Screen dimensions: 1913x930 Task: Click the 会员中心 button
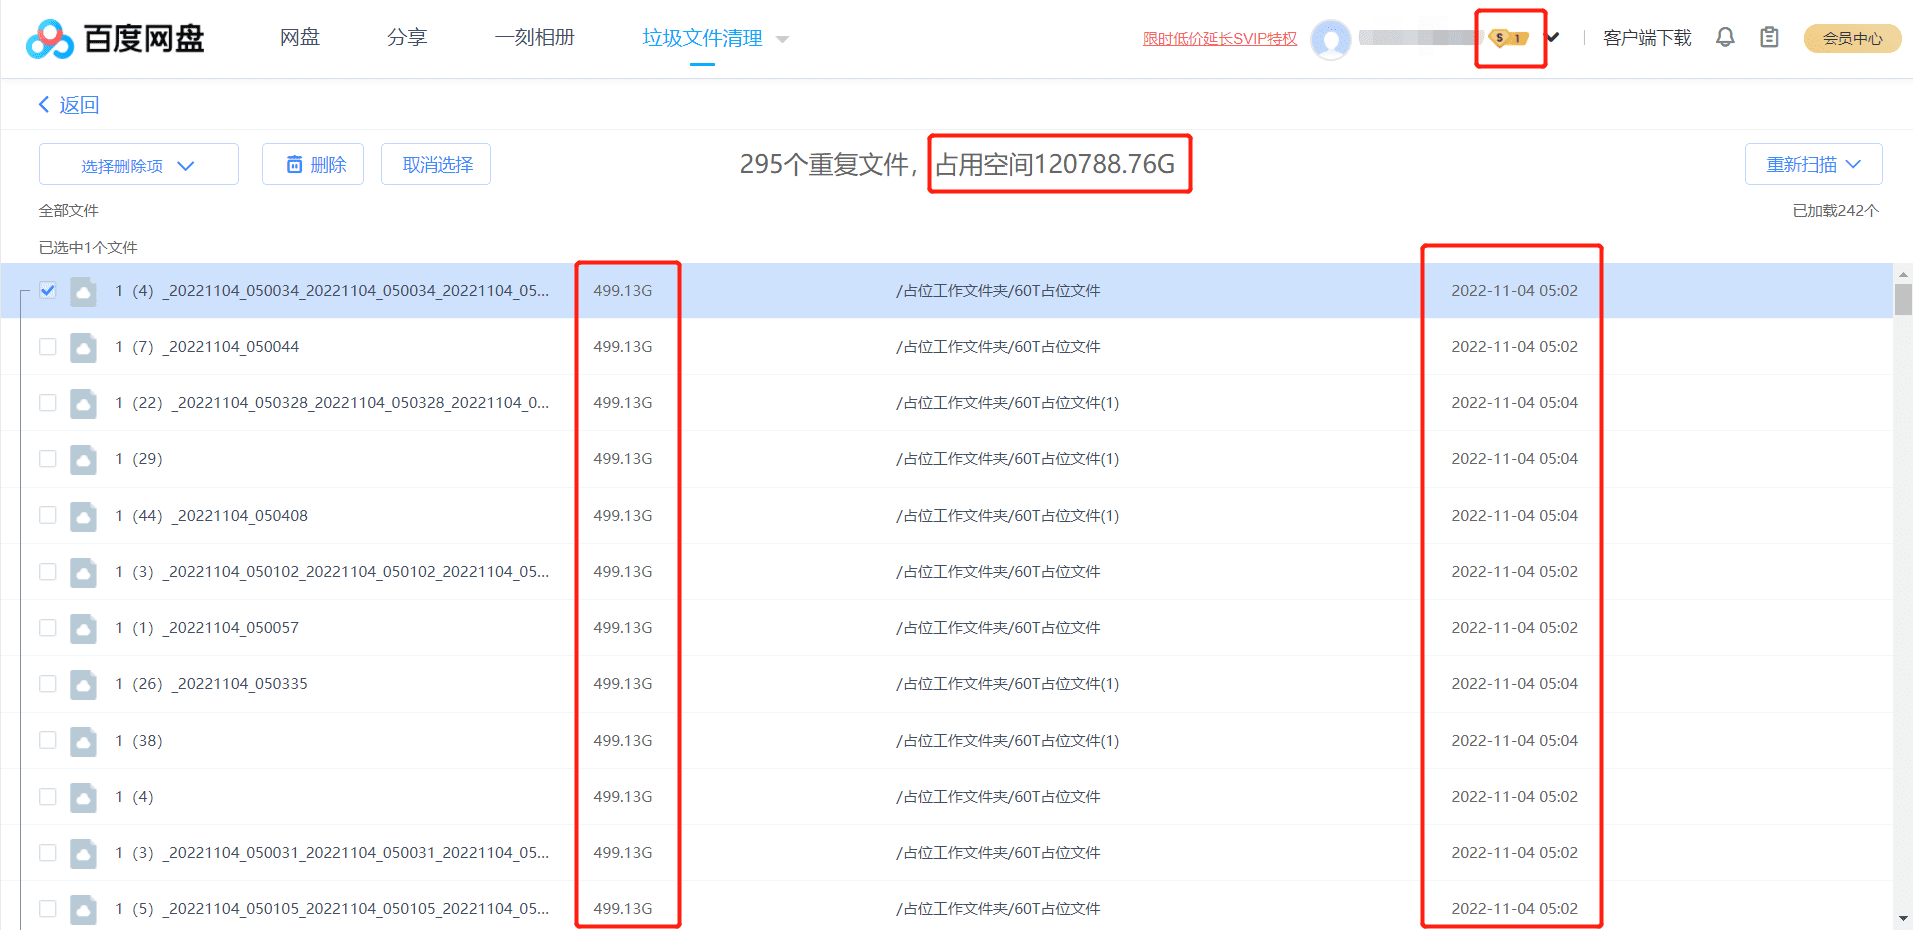click(x=1850, y=38)
